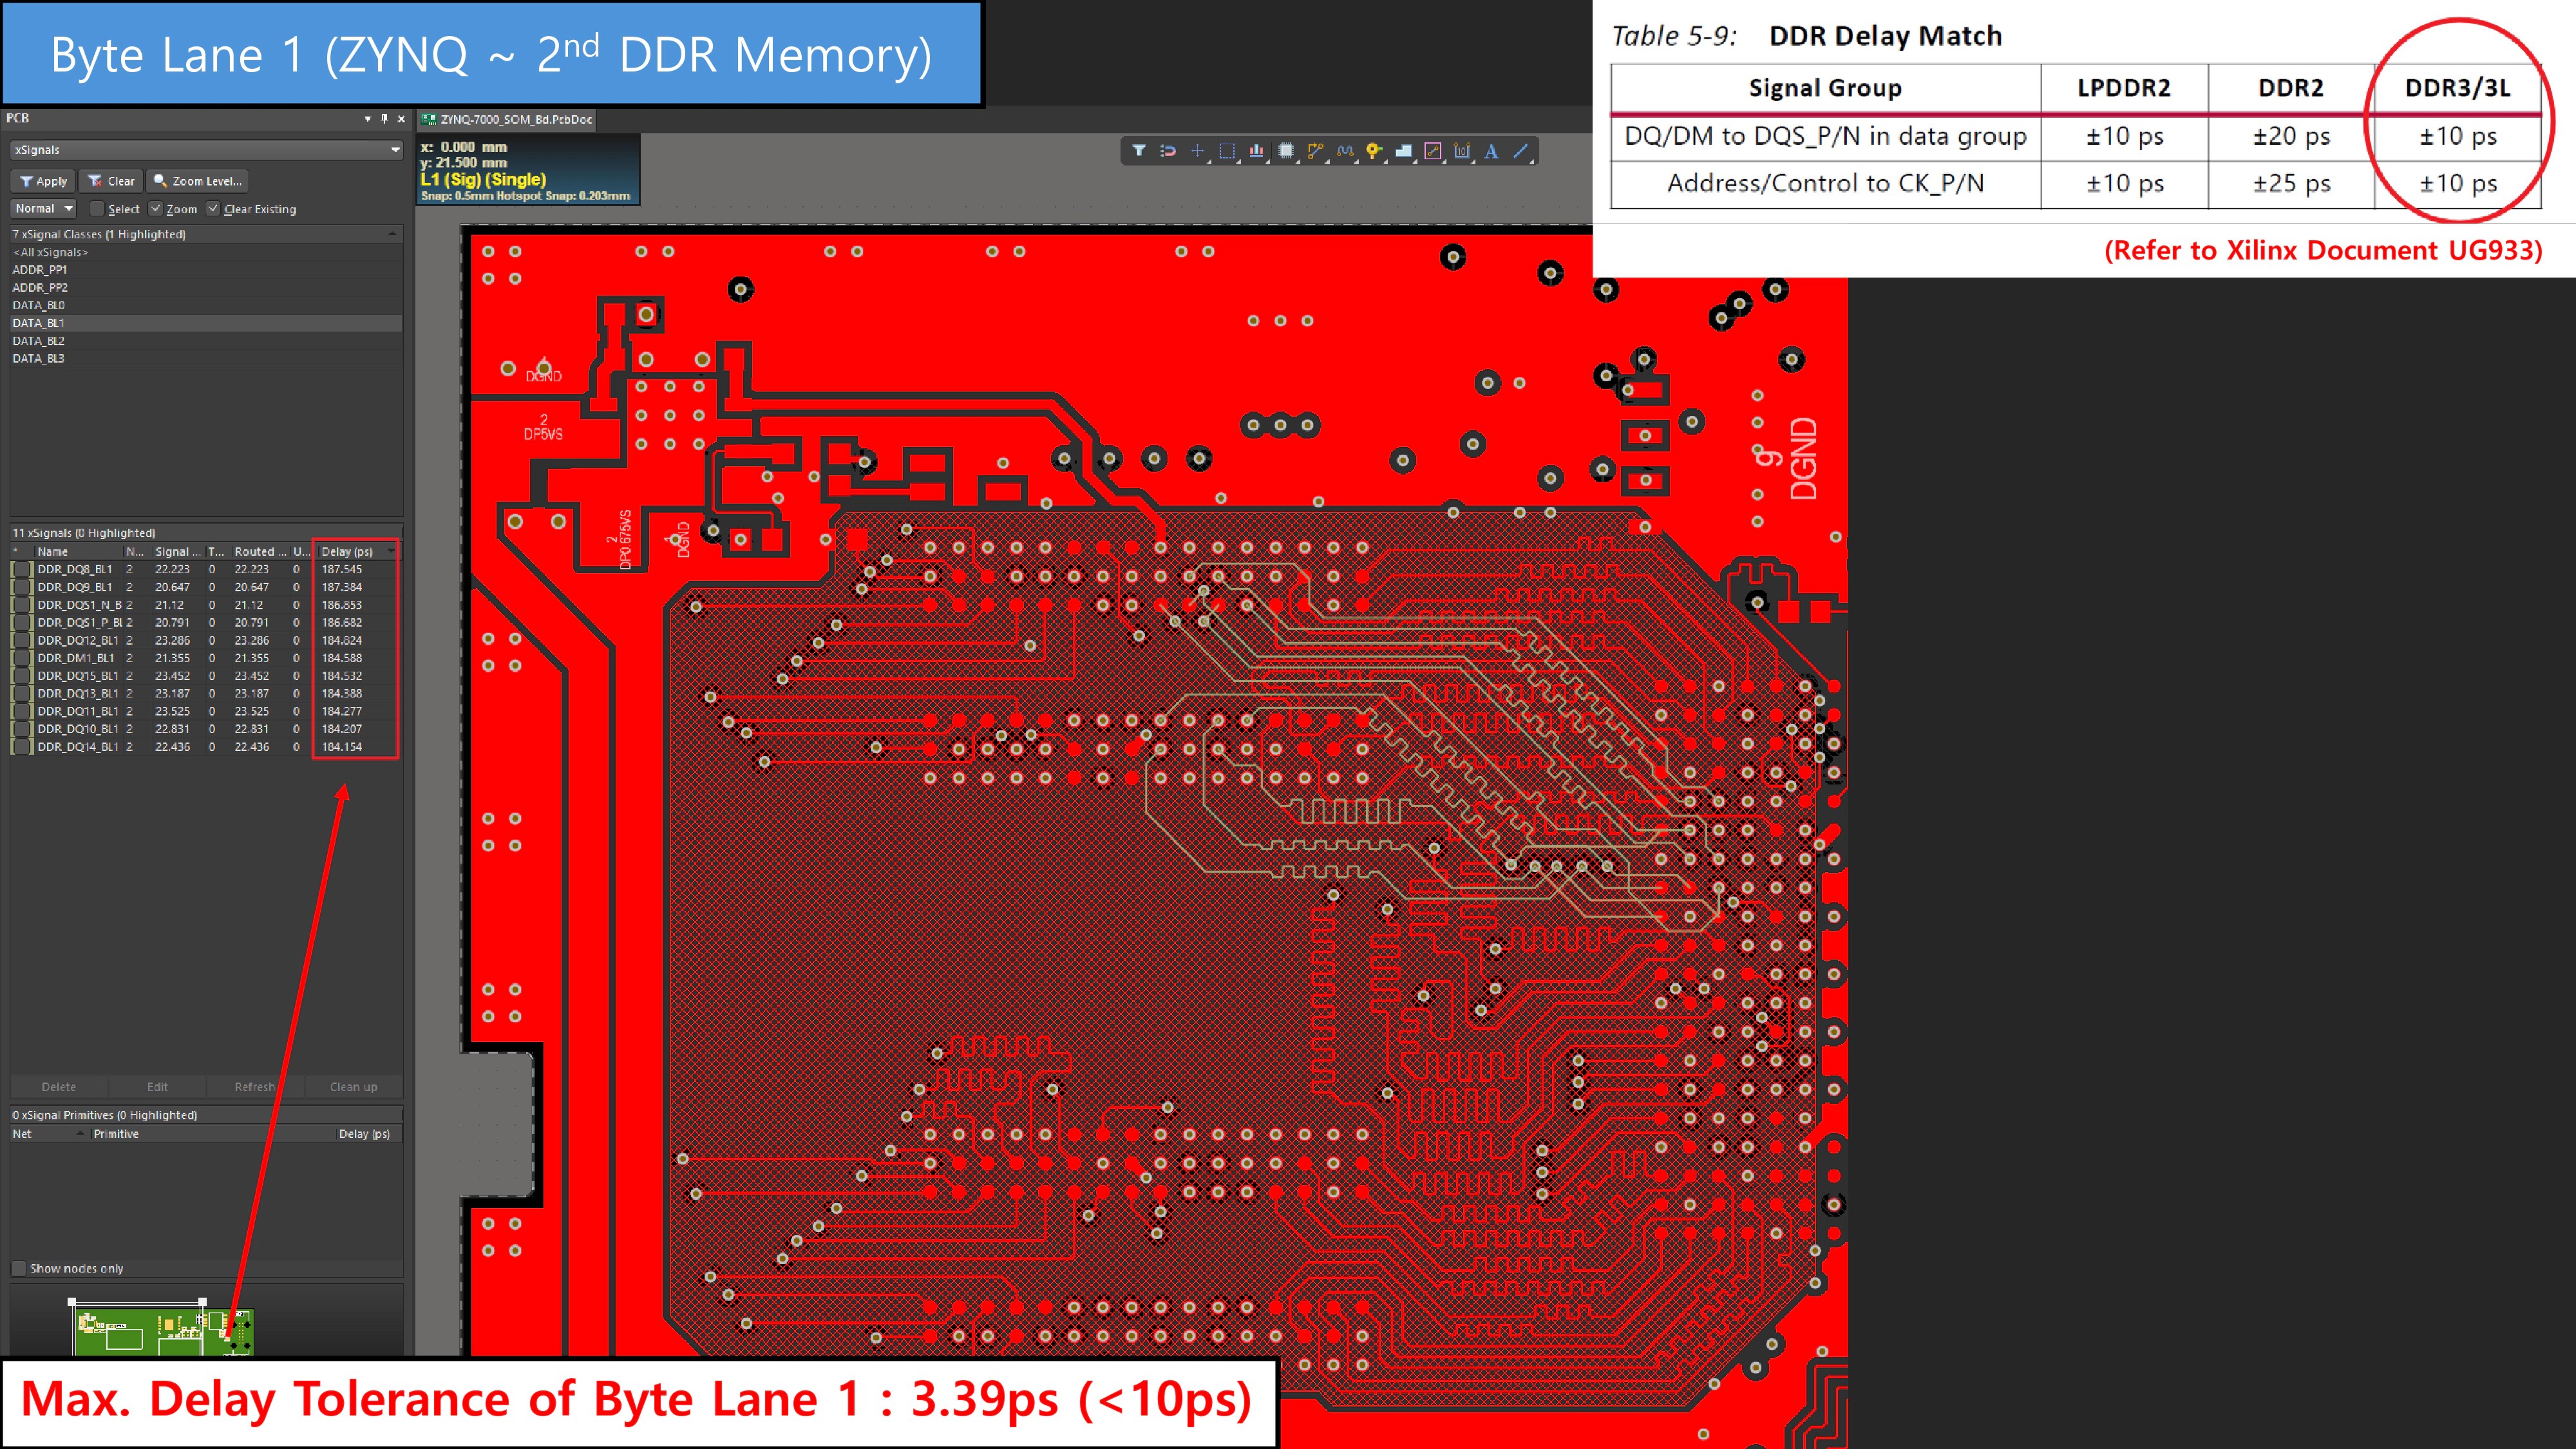Close the PCB panel with X
The height and width of the screenshot is (1449, 2576).
[401, 119]
